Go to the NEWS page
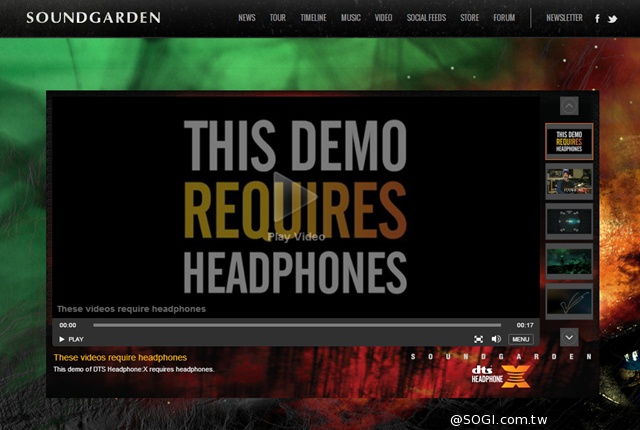The width and height of the screenshot is (640, 430). [x=247, y=18]
